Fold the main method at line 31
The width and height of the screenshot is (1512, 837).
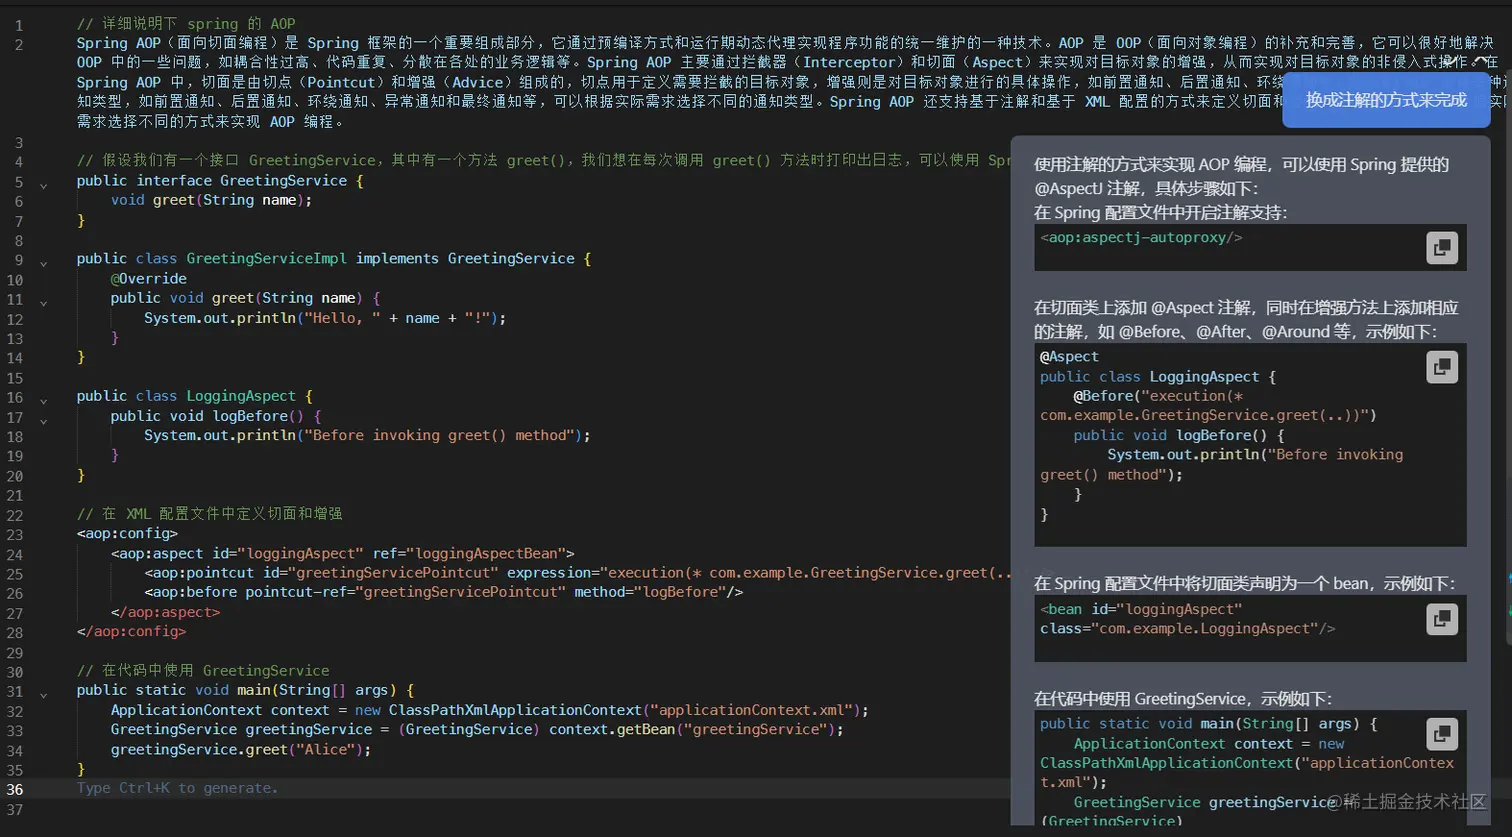pyautogui.click(x=43, y=695)
